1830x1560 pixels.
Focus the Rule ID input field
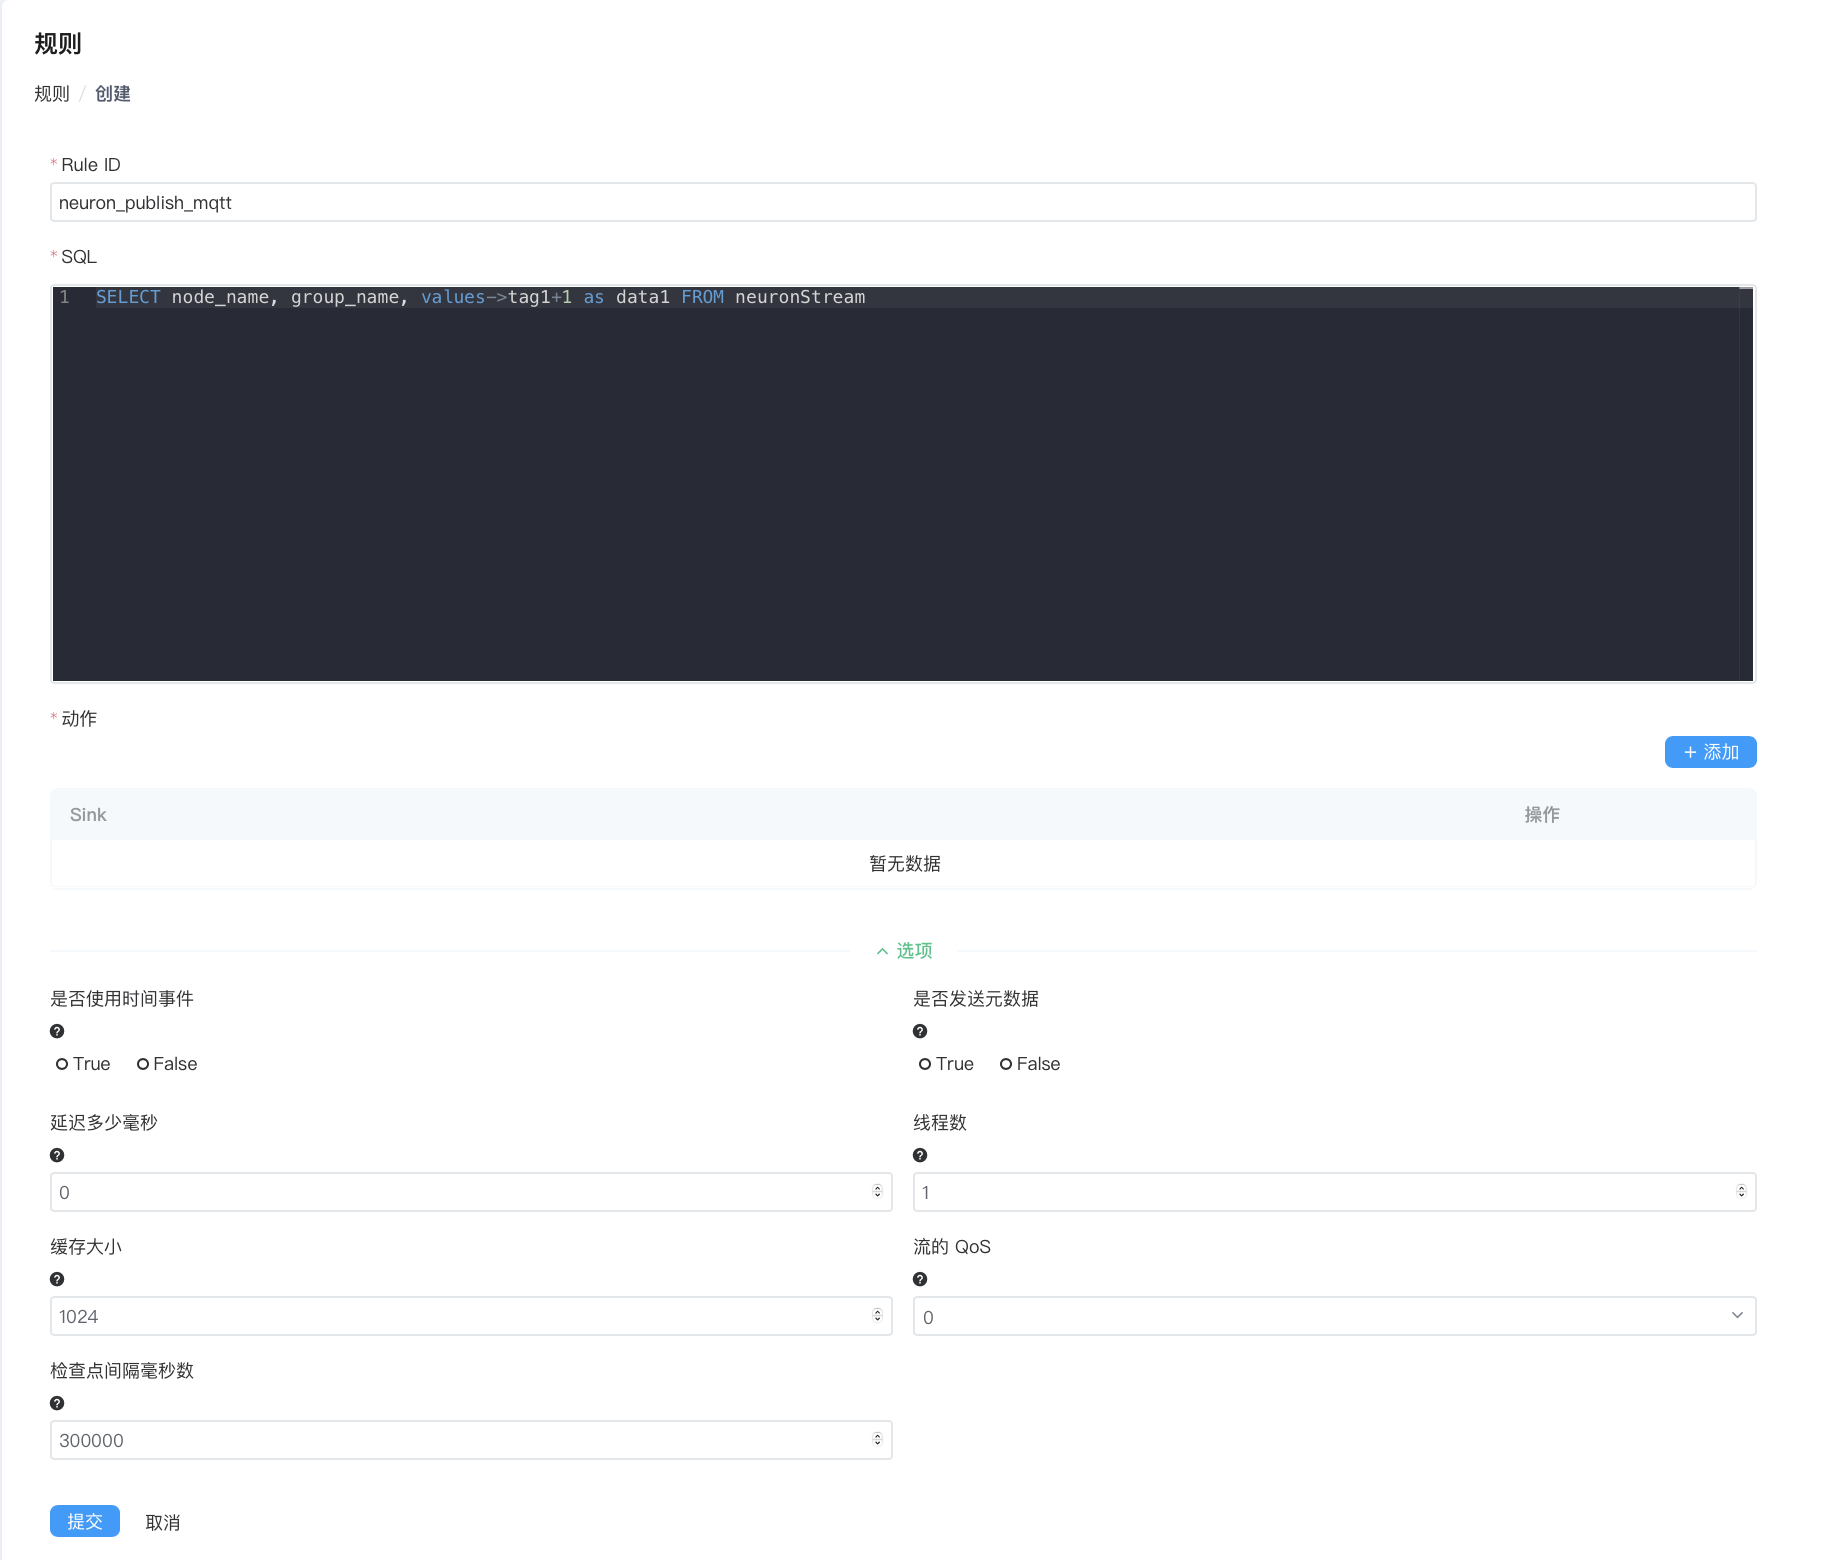[x=903, y=202]
